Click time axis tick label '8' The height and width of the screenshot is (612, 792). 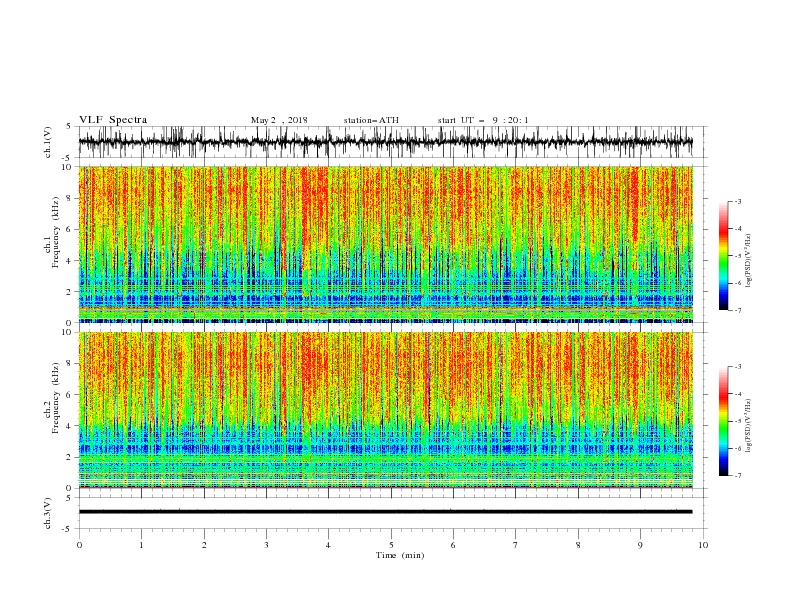tap(578, 545)
